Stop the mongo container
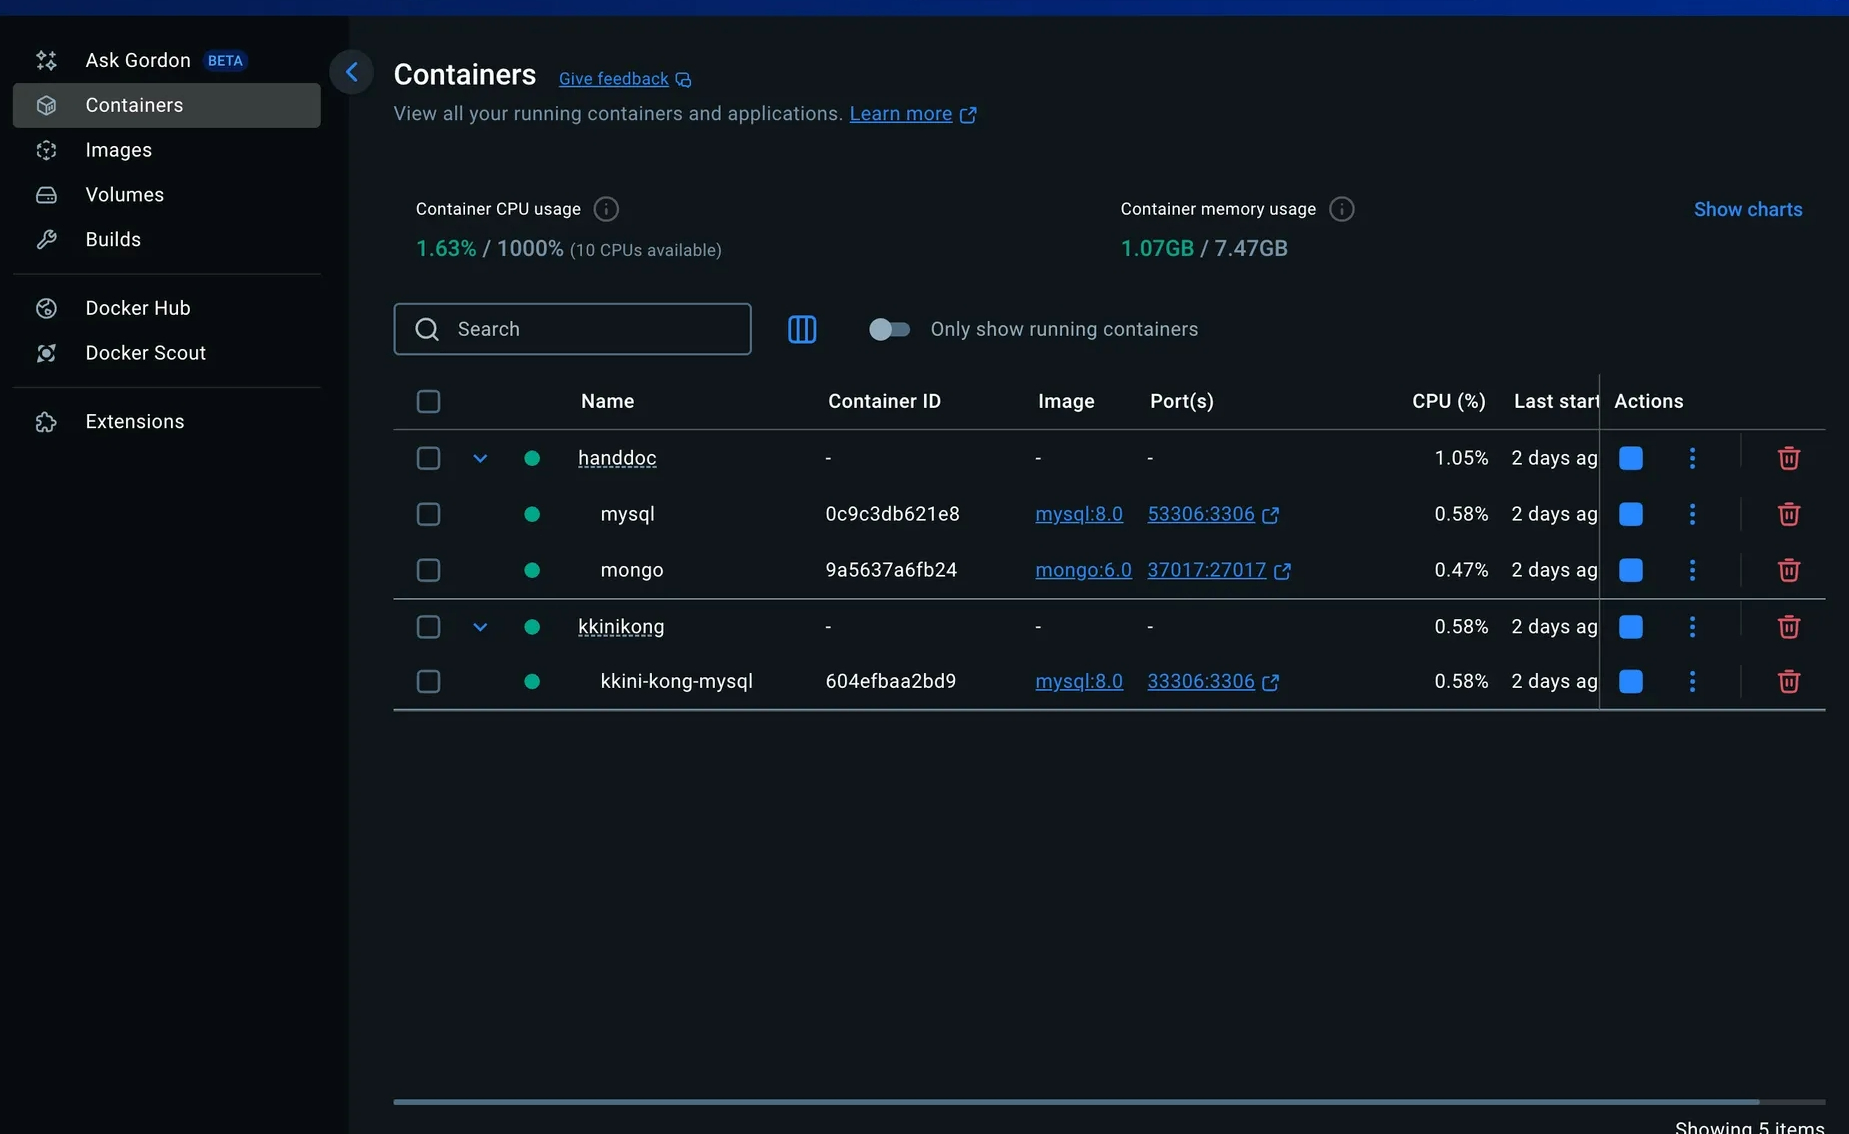 1631,570
